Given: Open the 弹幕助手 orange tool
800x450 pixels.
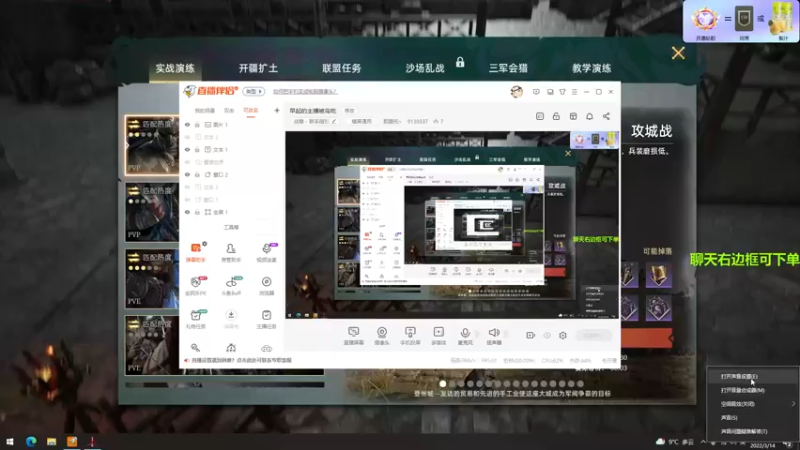Looking at the screenshot, I should pyautogui.click(x=195, y=252).
